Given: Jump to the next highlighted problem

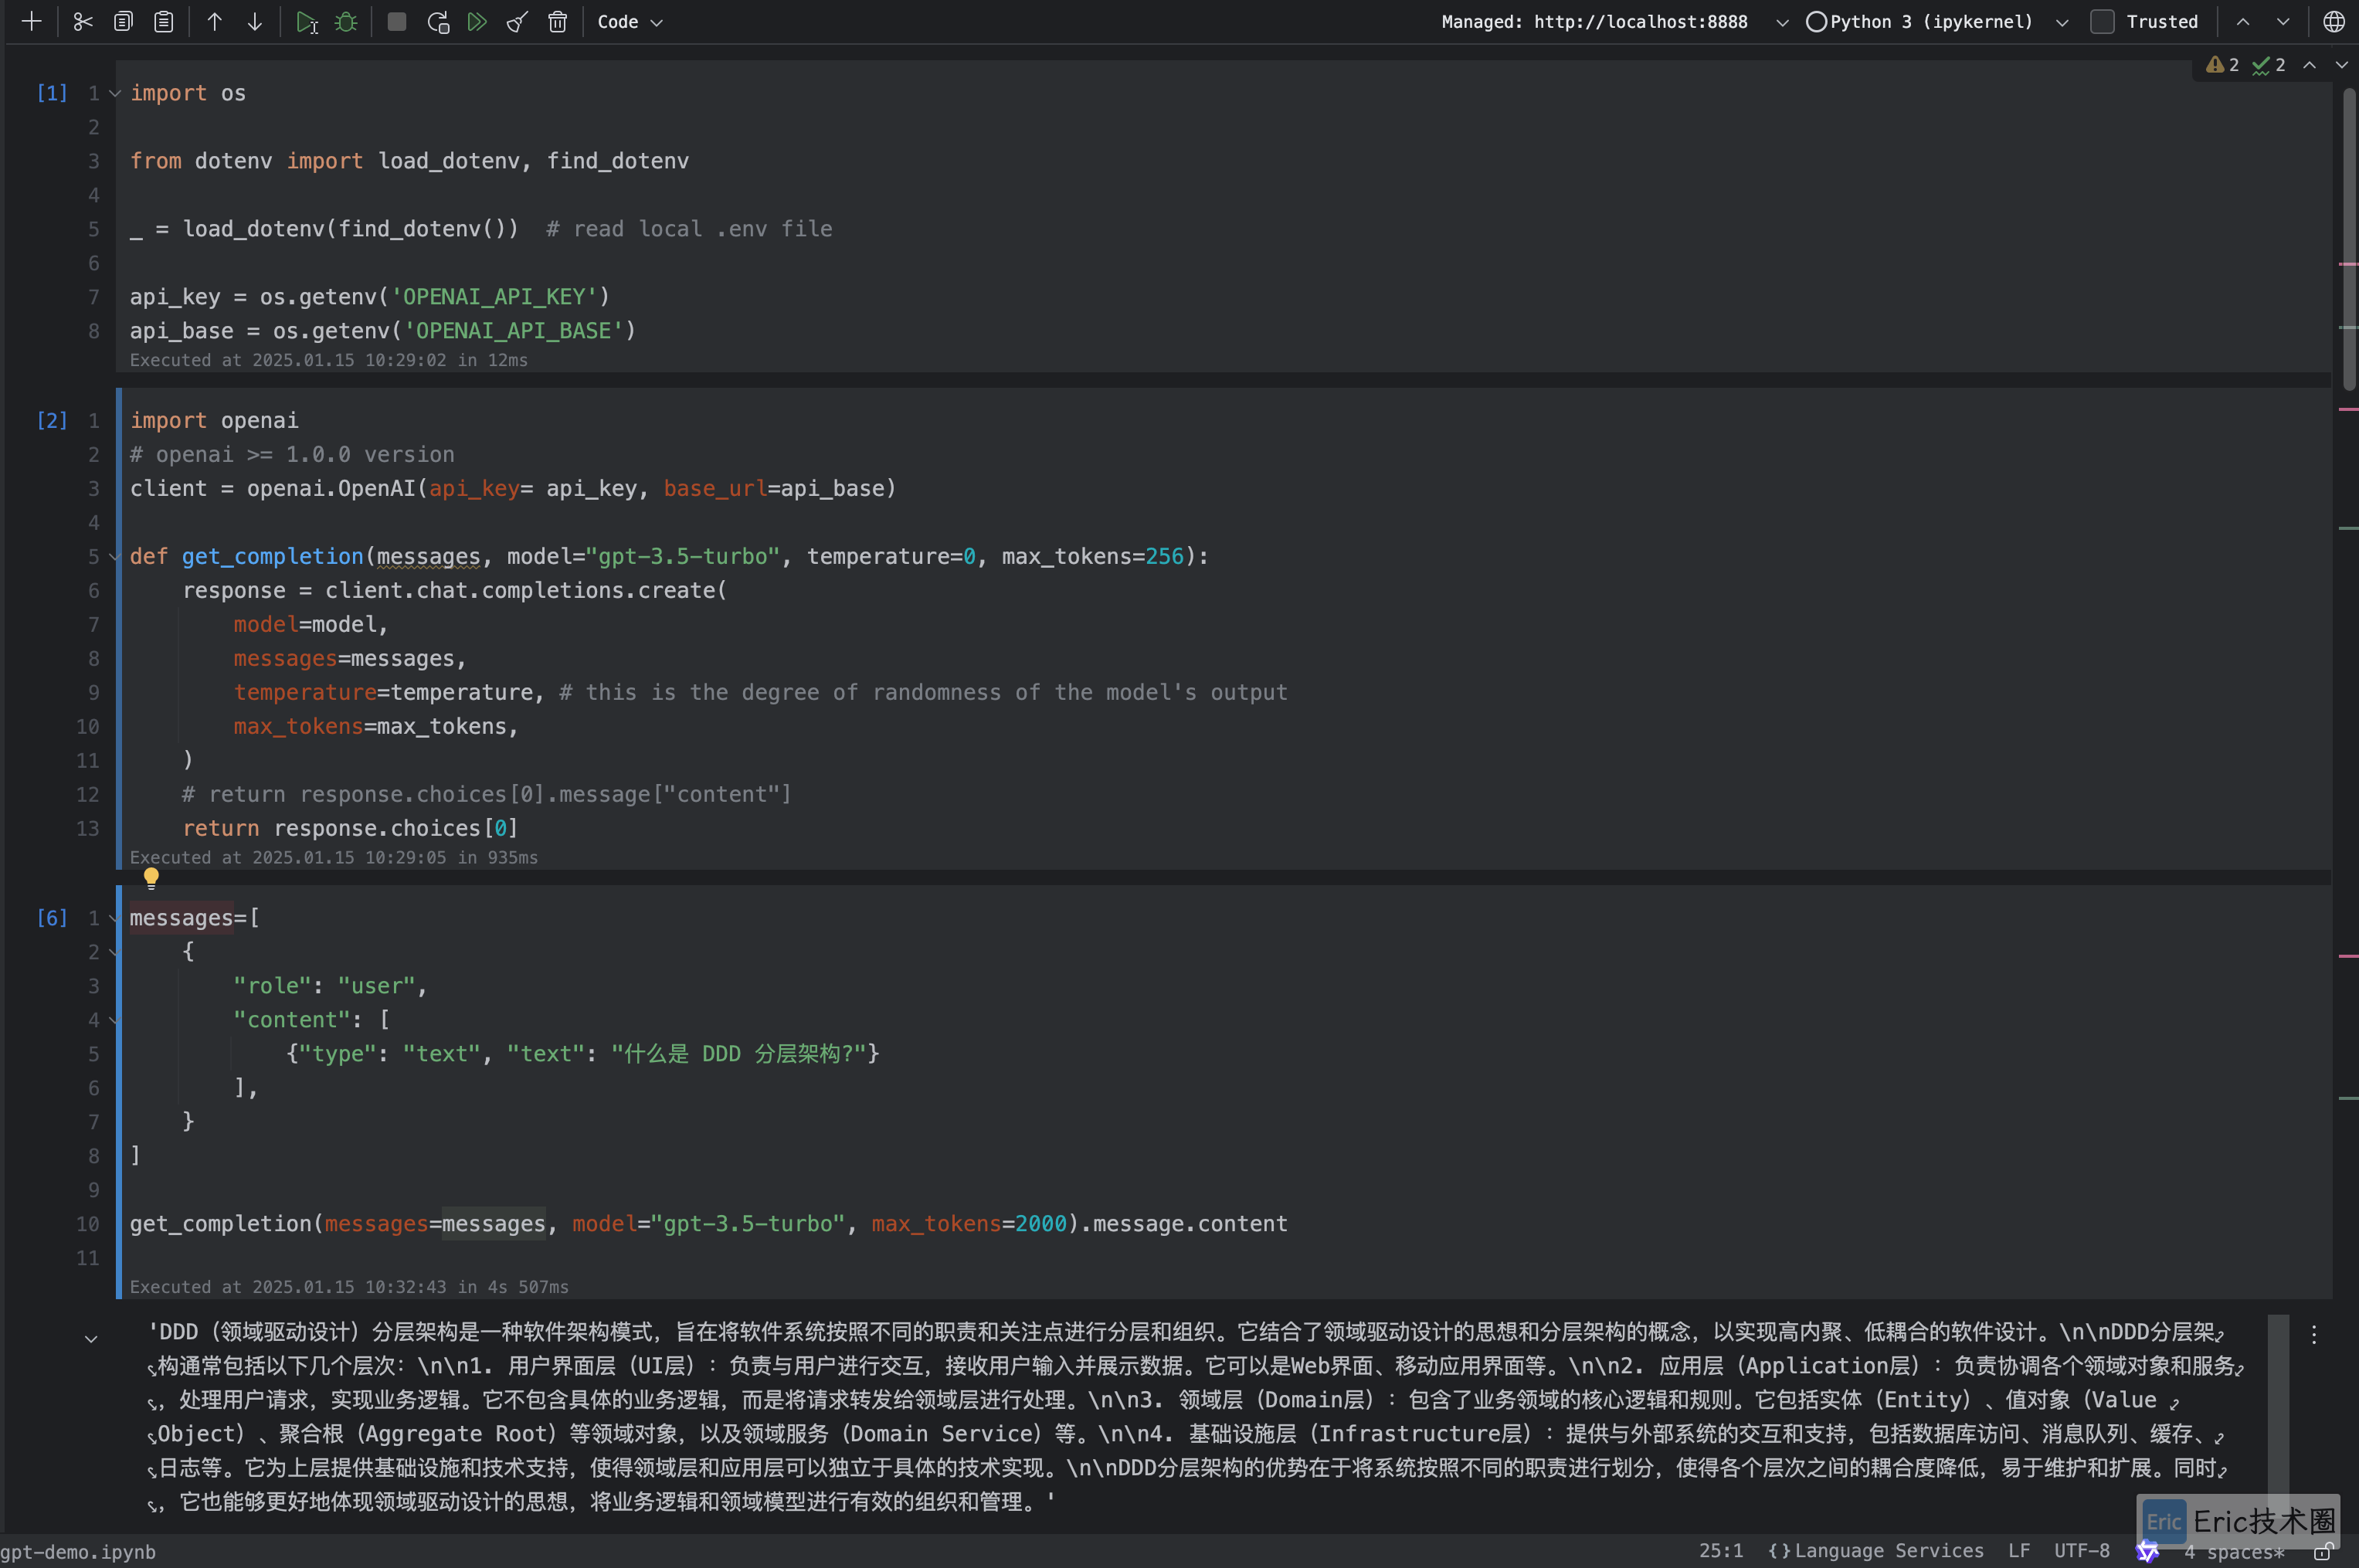Looking at the screenshot, I should [2341, 65].
